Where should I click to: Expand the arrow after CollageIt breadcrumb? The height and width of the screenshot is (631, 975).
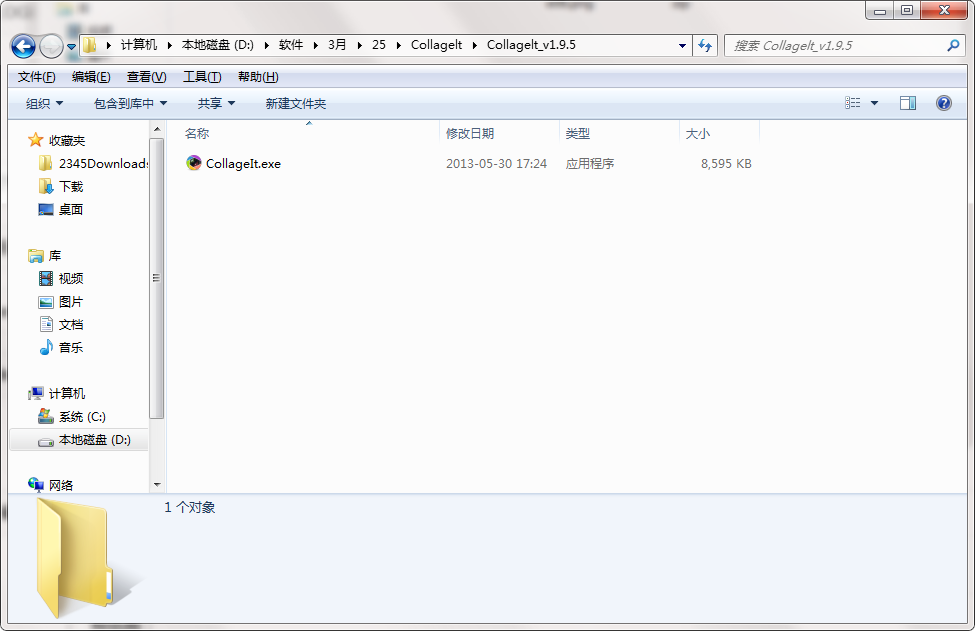point(475,45)
